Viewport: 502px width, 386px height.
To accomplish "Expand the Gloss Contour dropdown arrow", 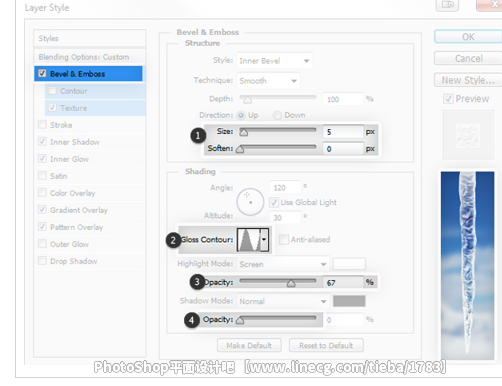I will coord(264,239).
